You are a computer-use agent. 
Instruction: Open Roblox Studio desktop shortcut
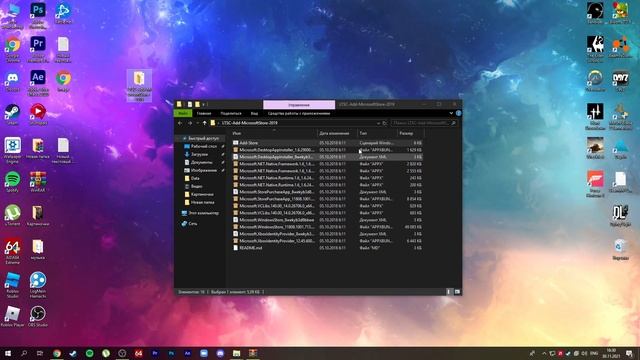pyautogui.click(x=13, y=285)
